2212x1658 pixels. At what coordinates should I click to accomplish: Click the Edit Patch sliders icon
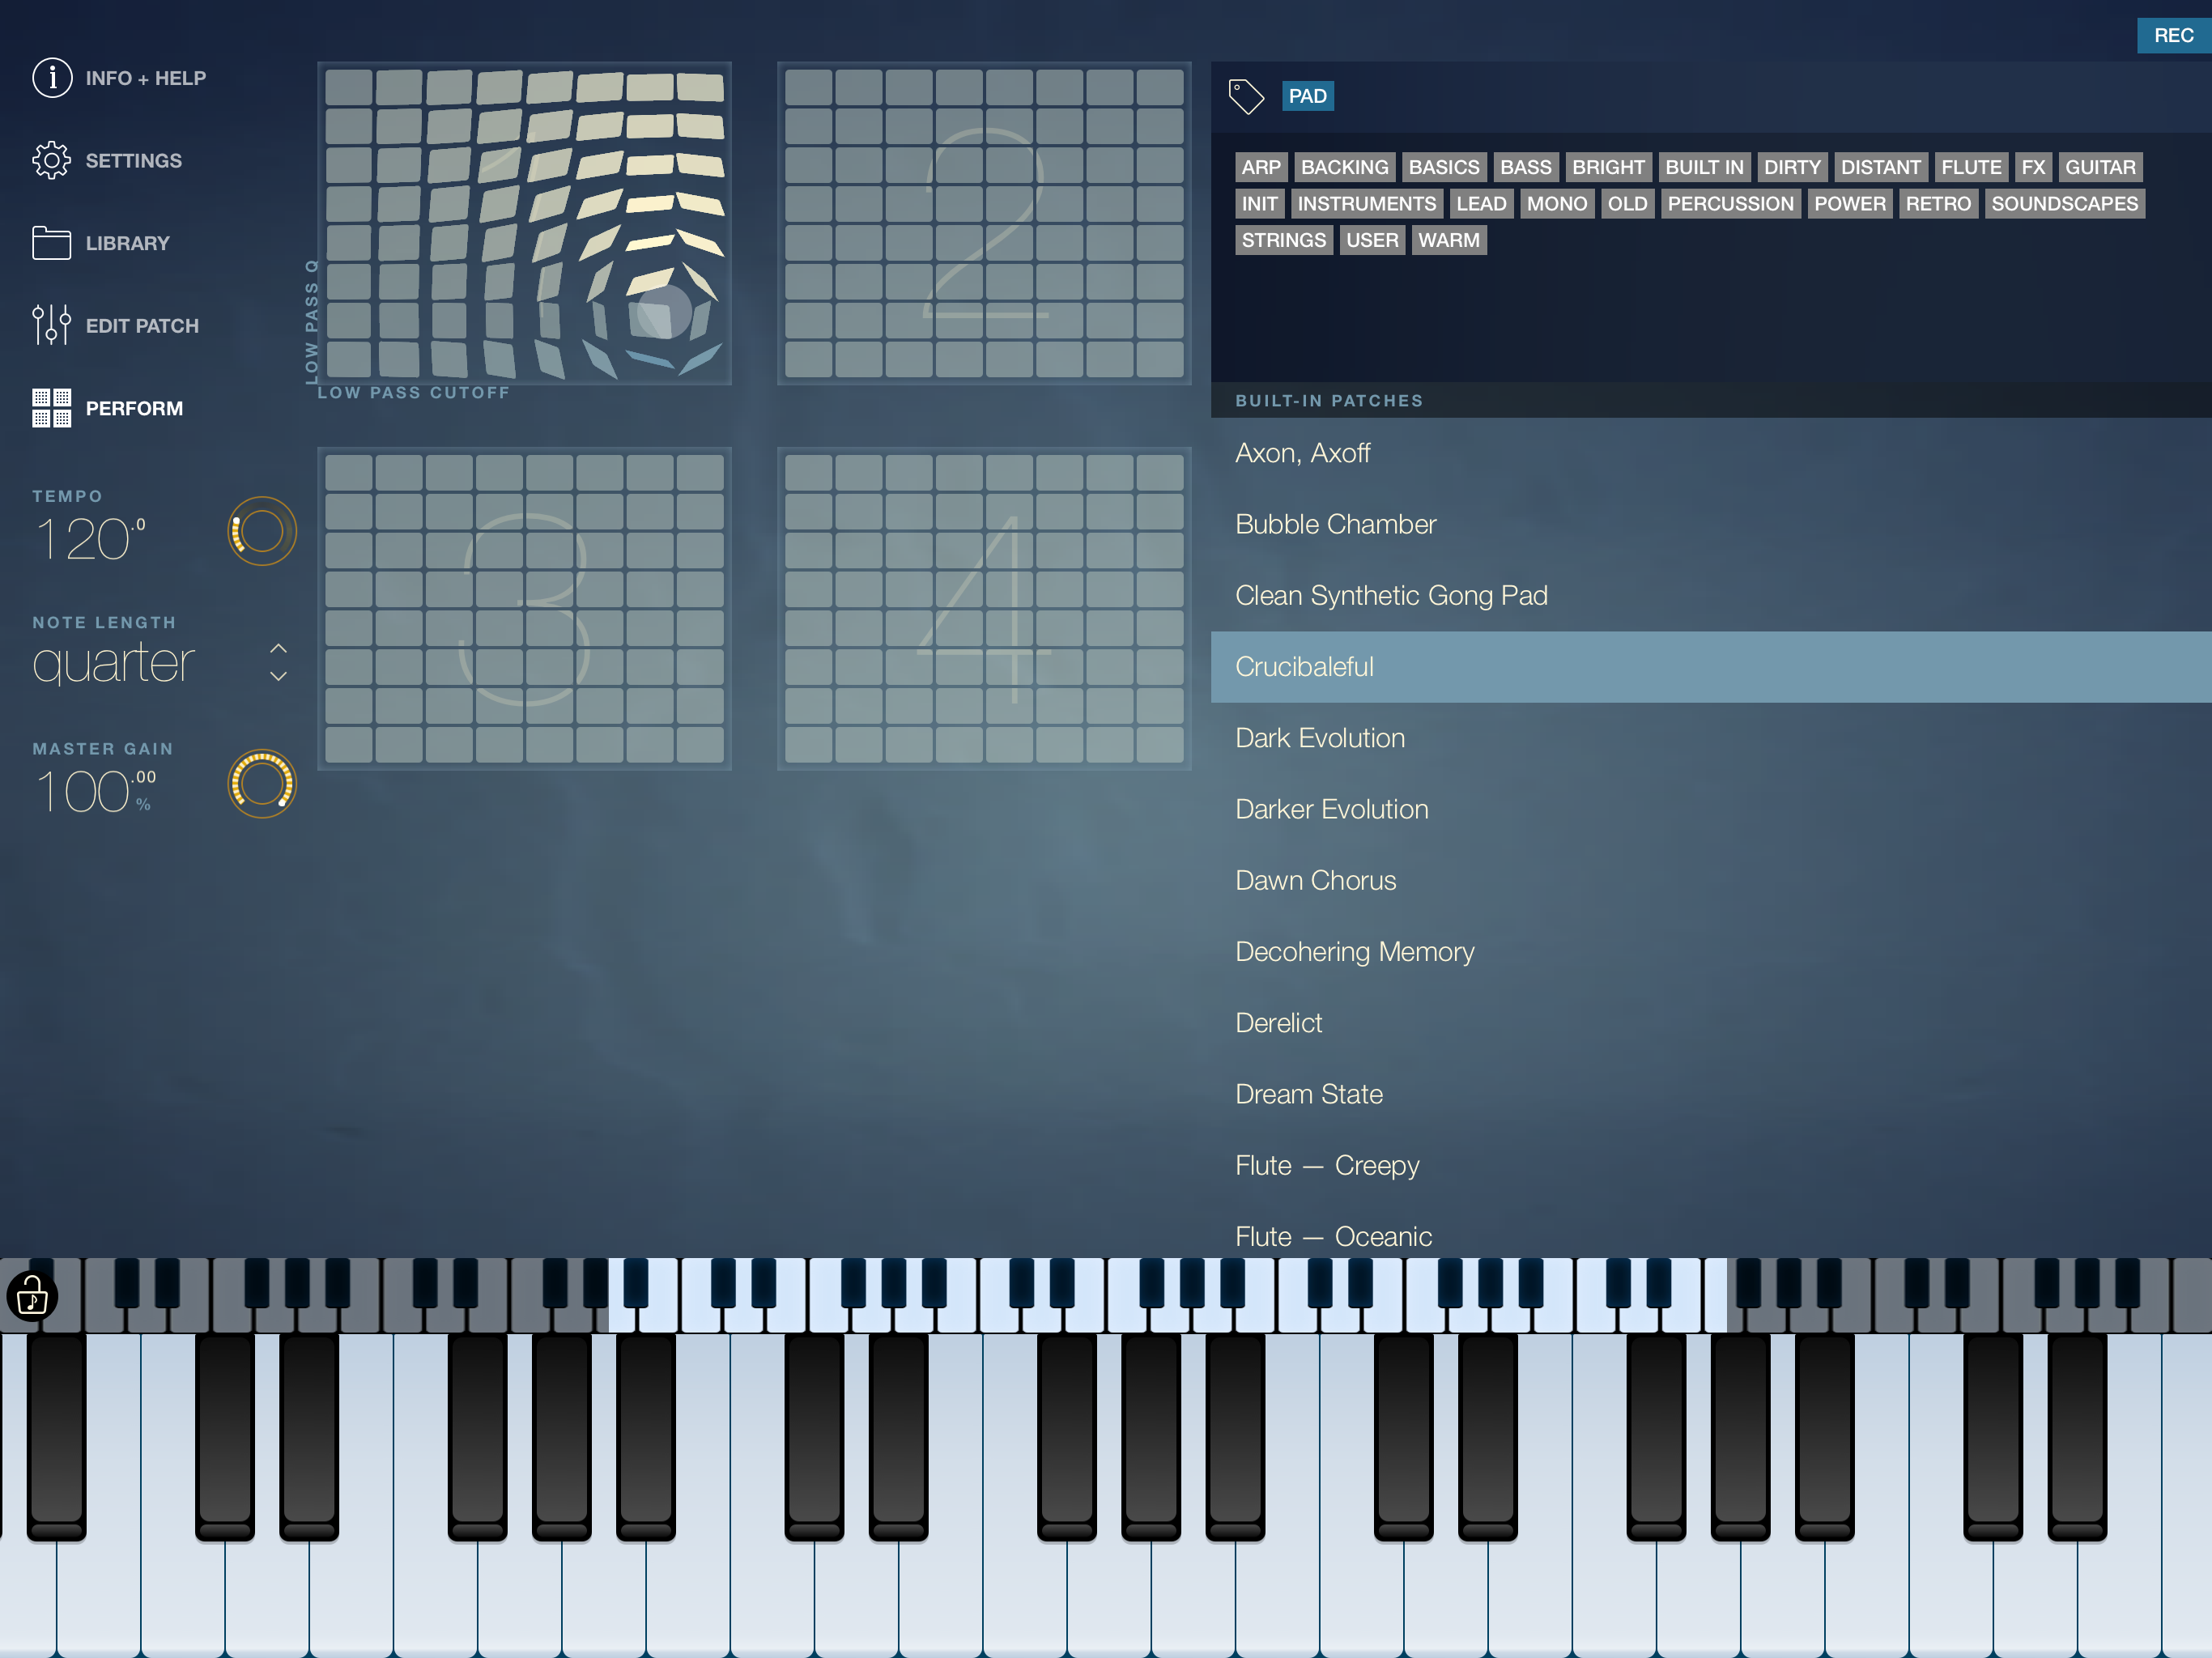52,325
